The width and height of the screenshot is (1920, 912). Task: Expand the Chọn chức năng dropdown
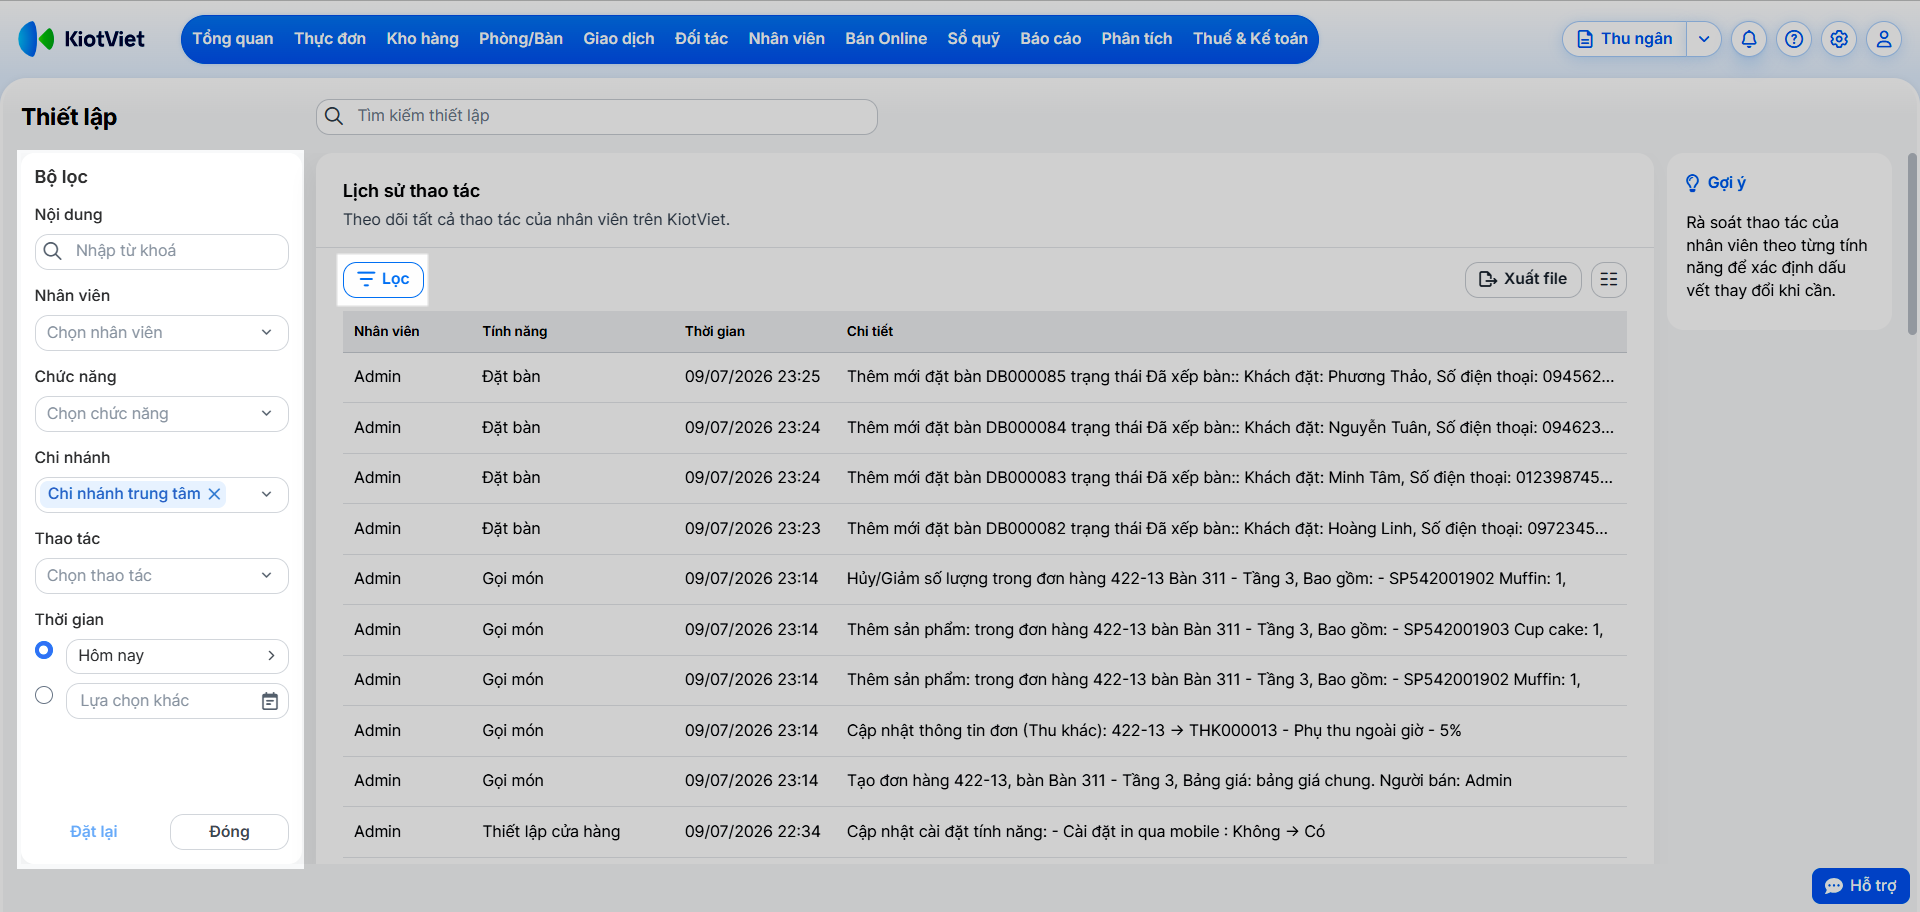tap(162, 414)
